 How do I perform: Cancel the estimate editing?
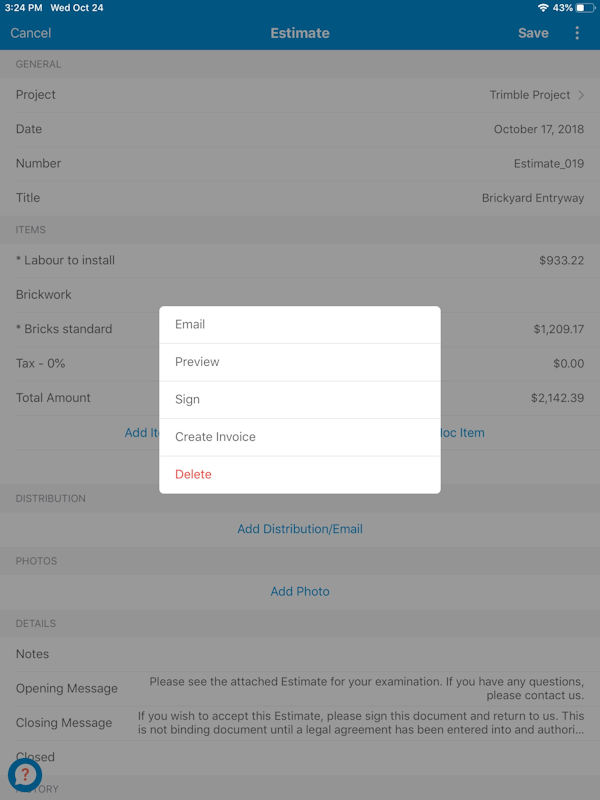(31, 33)
